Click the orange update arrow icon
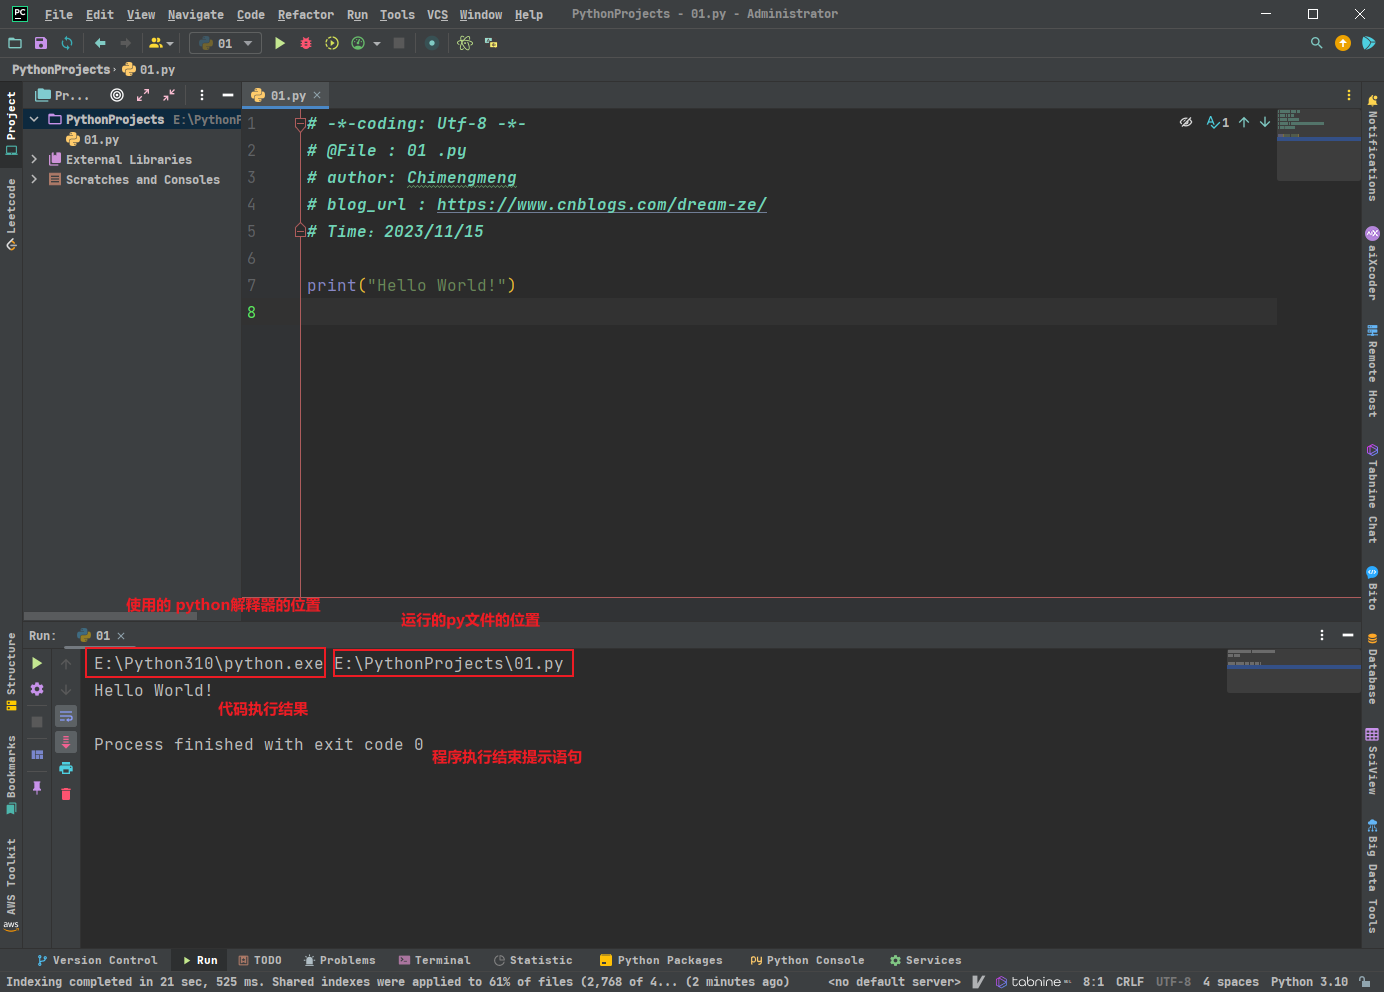Image resolution: width=1384 pixels, height=992 pixels. pyautogui.click(x=1343, y=43)
